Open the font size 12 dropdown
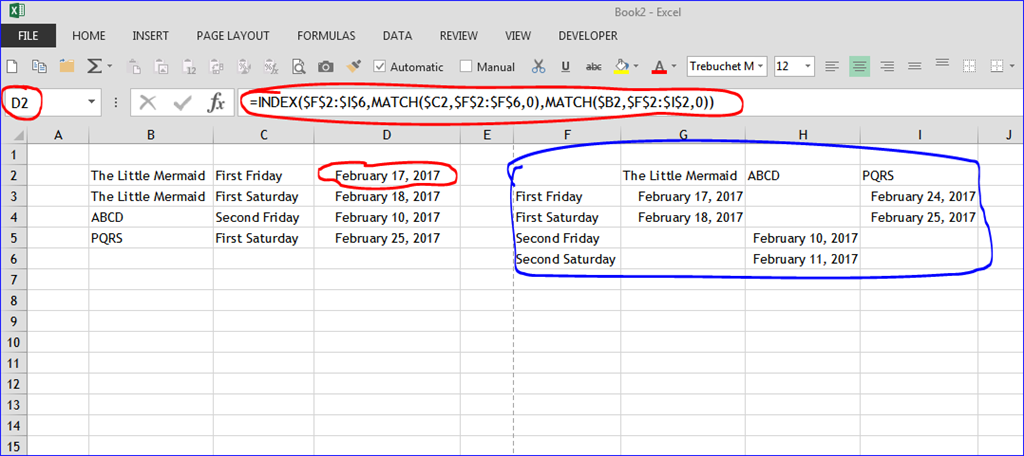The image size is (1024, 456). point(808,66)
